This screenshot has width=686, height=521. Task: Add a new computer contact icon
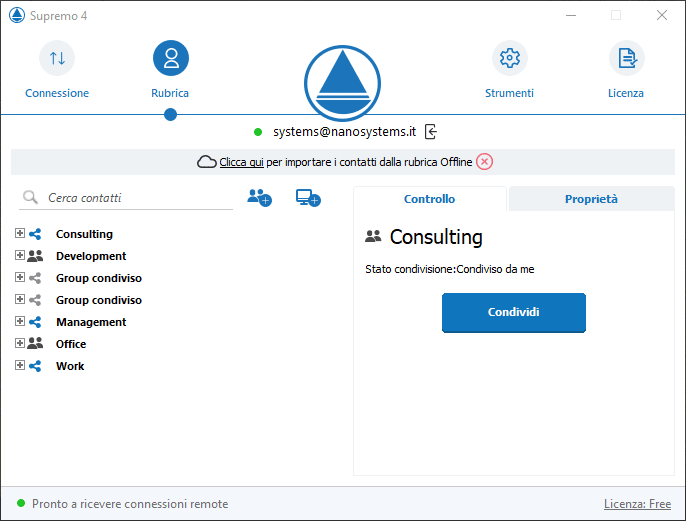(x=308, y=198)
